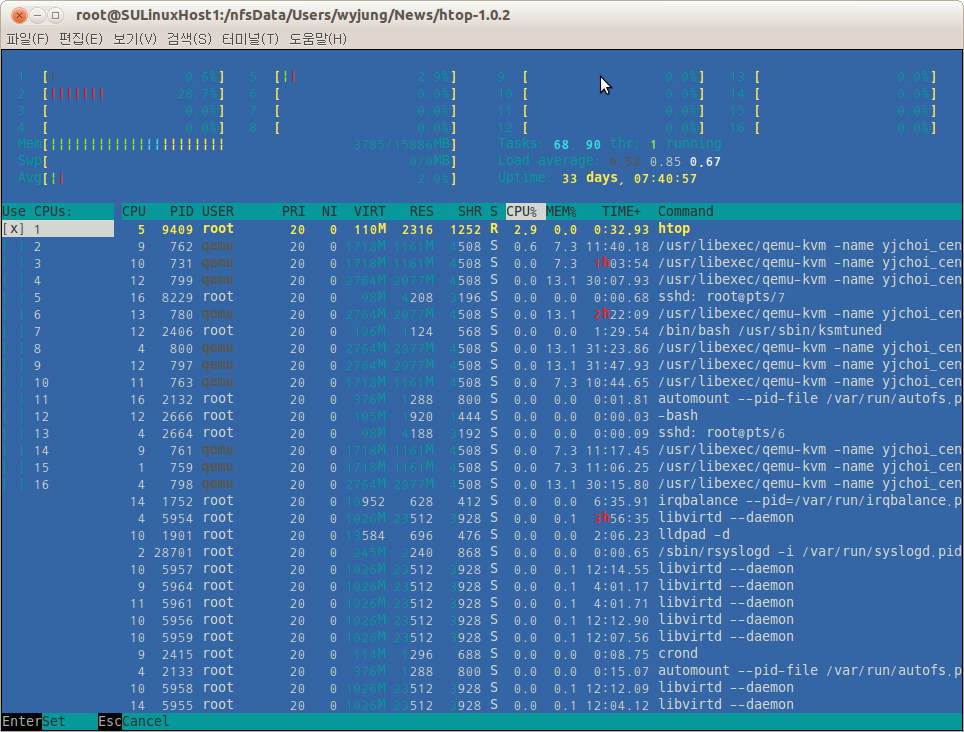Select the htop process row
This screenshot has height=732, width=964.
point(542,229)
